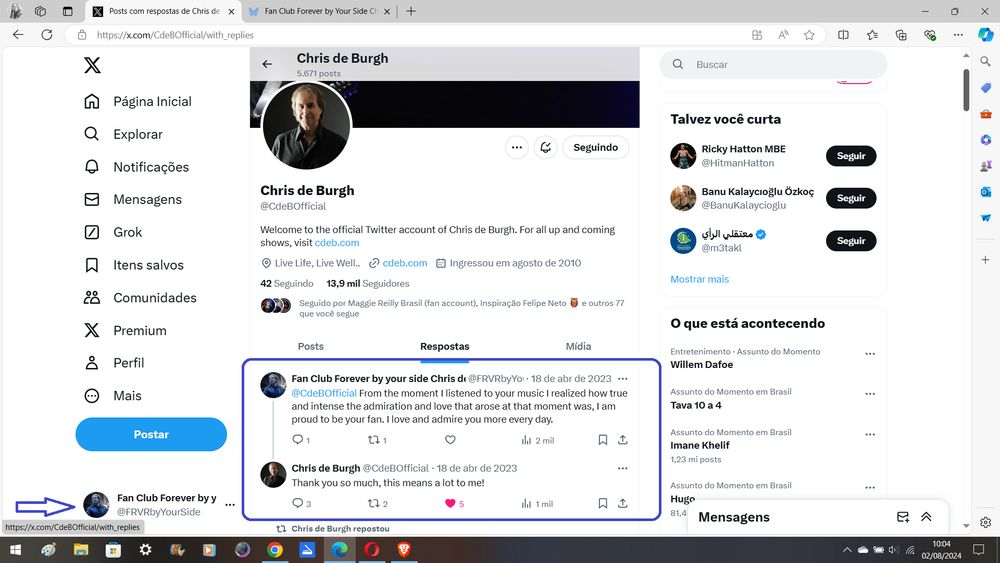Open Notificações in the sidebar

[136, 167]
